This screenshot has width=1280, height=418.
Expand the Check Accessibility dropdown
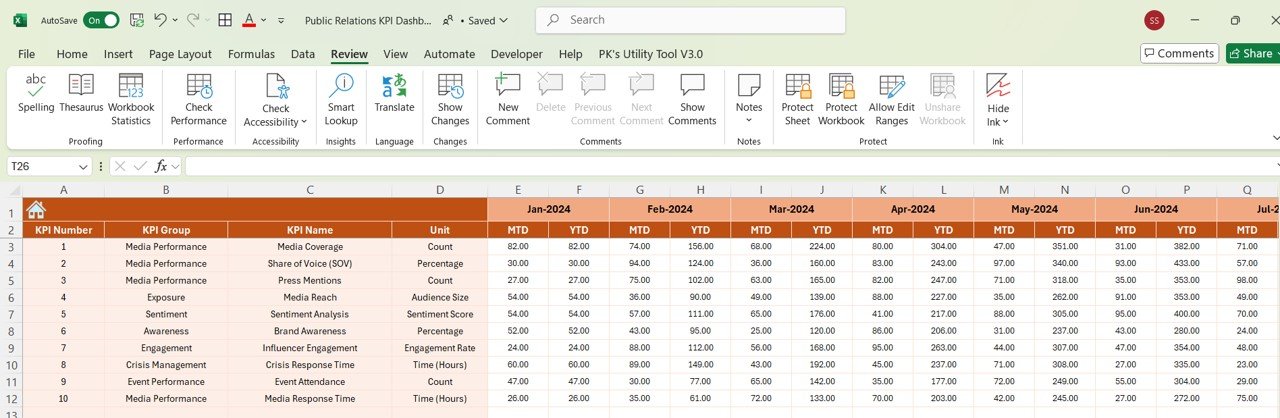(x=302, y=122)
